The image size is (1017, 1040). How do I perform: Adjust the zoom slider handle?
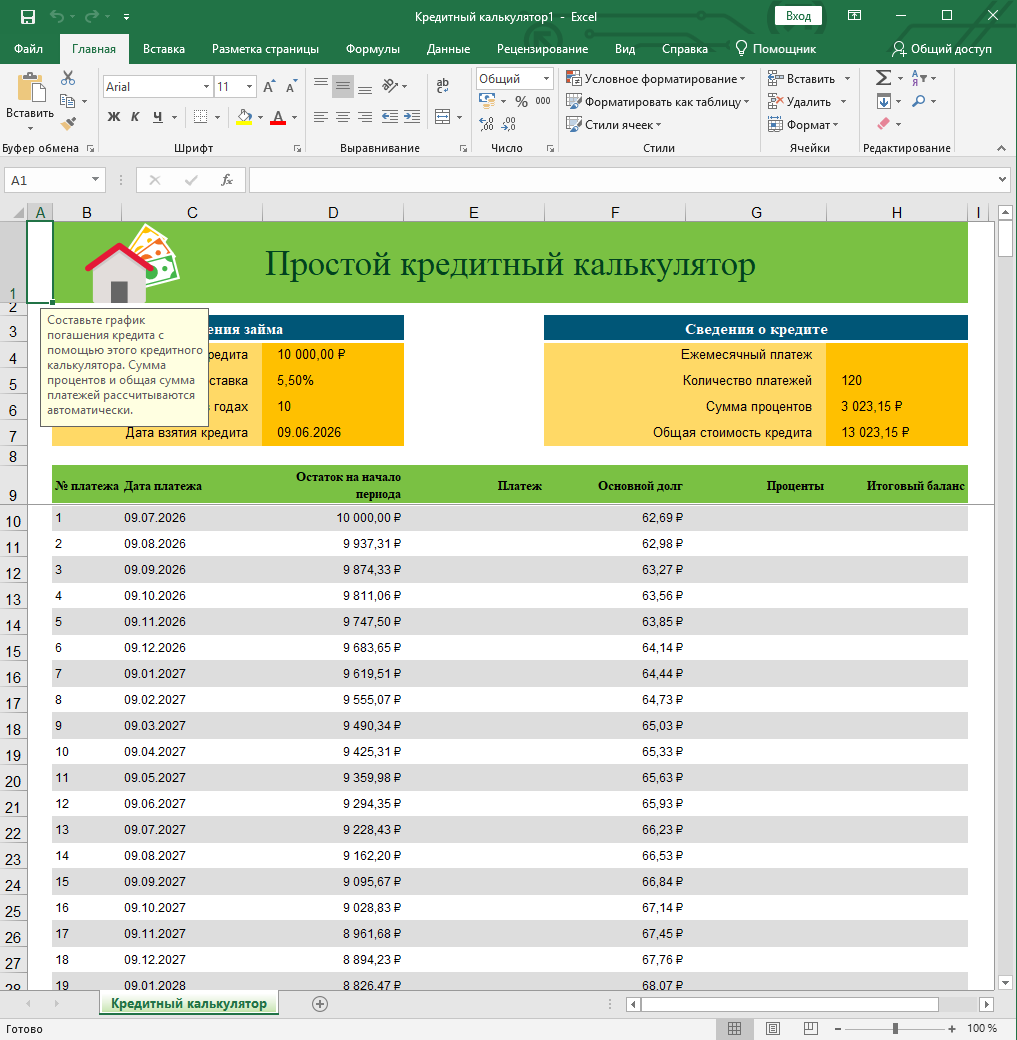[896, 1028]
